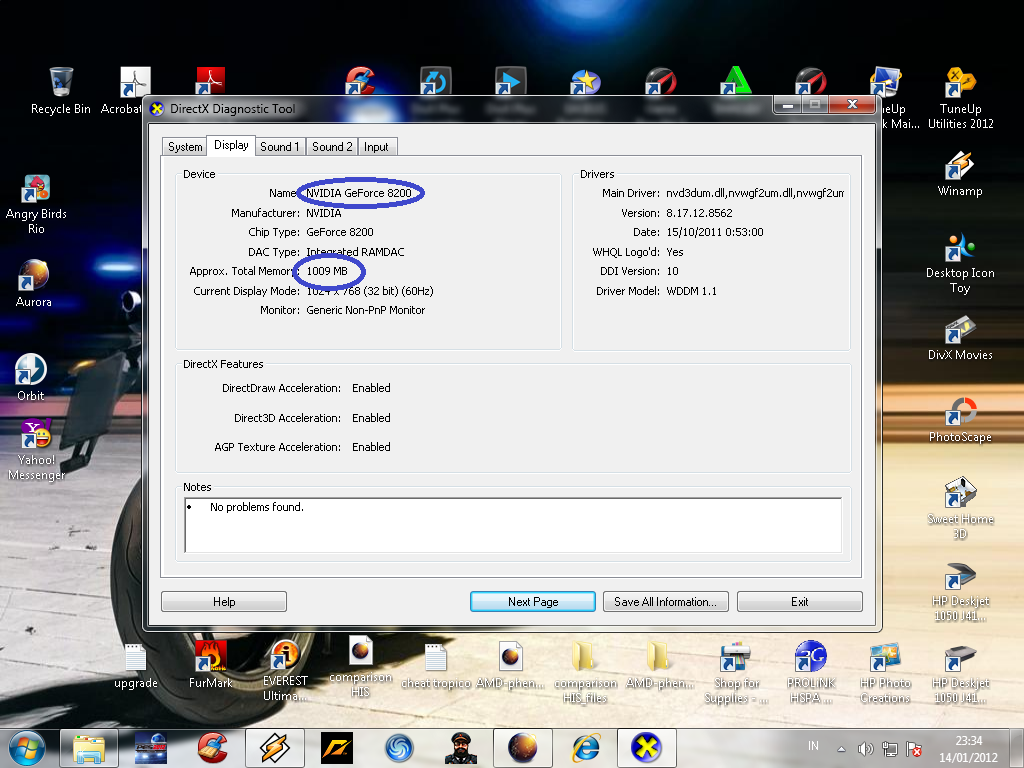The image size is (1024, 768).
Task: Select the Orbit desktop shortcut
Action: 31,377
